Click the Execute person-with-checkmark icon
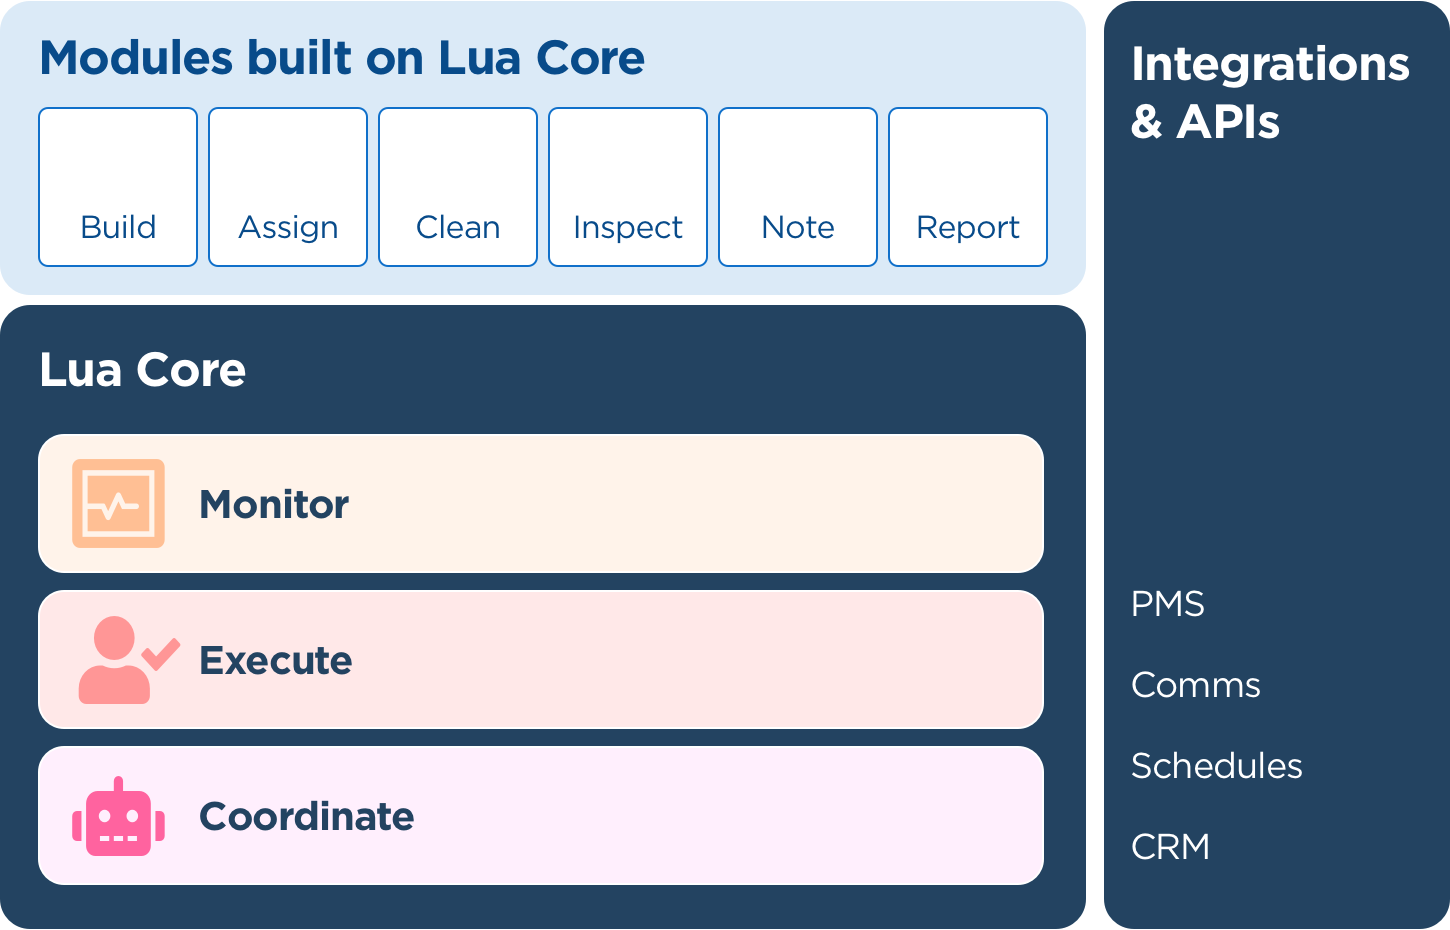The height and width of the screenshot is (930, 1450). tap(129, 660)
